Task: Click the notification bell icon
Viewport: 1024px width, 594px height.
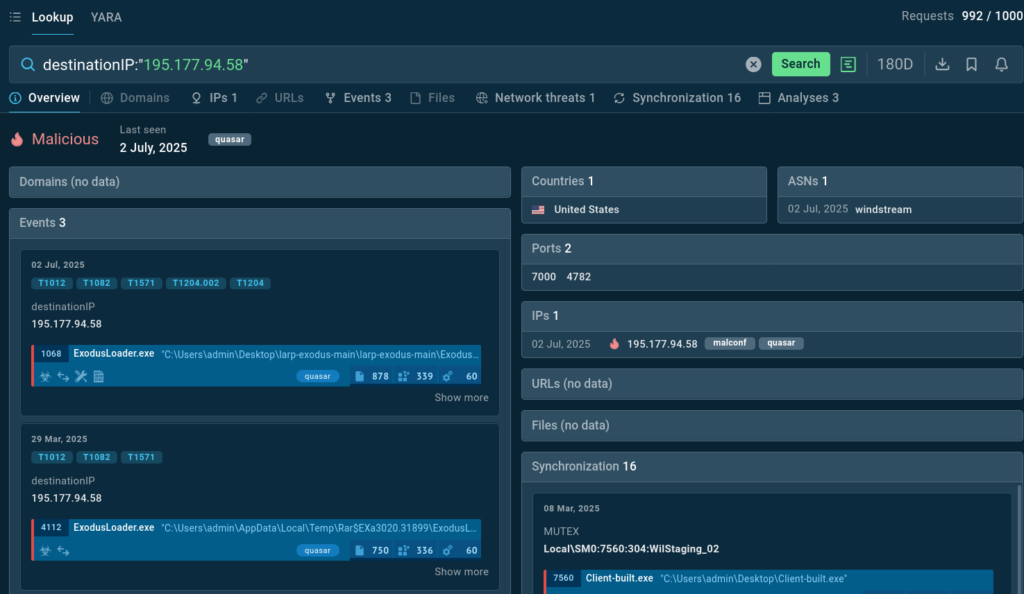Action: pos(1001,64)
